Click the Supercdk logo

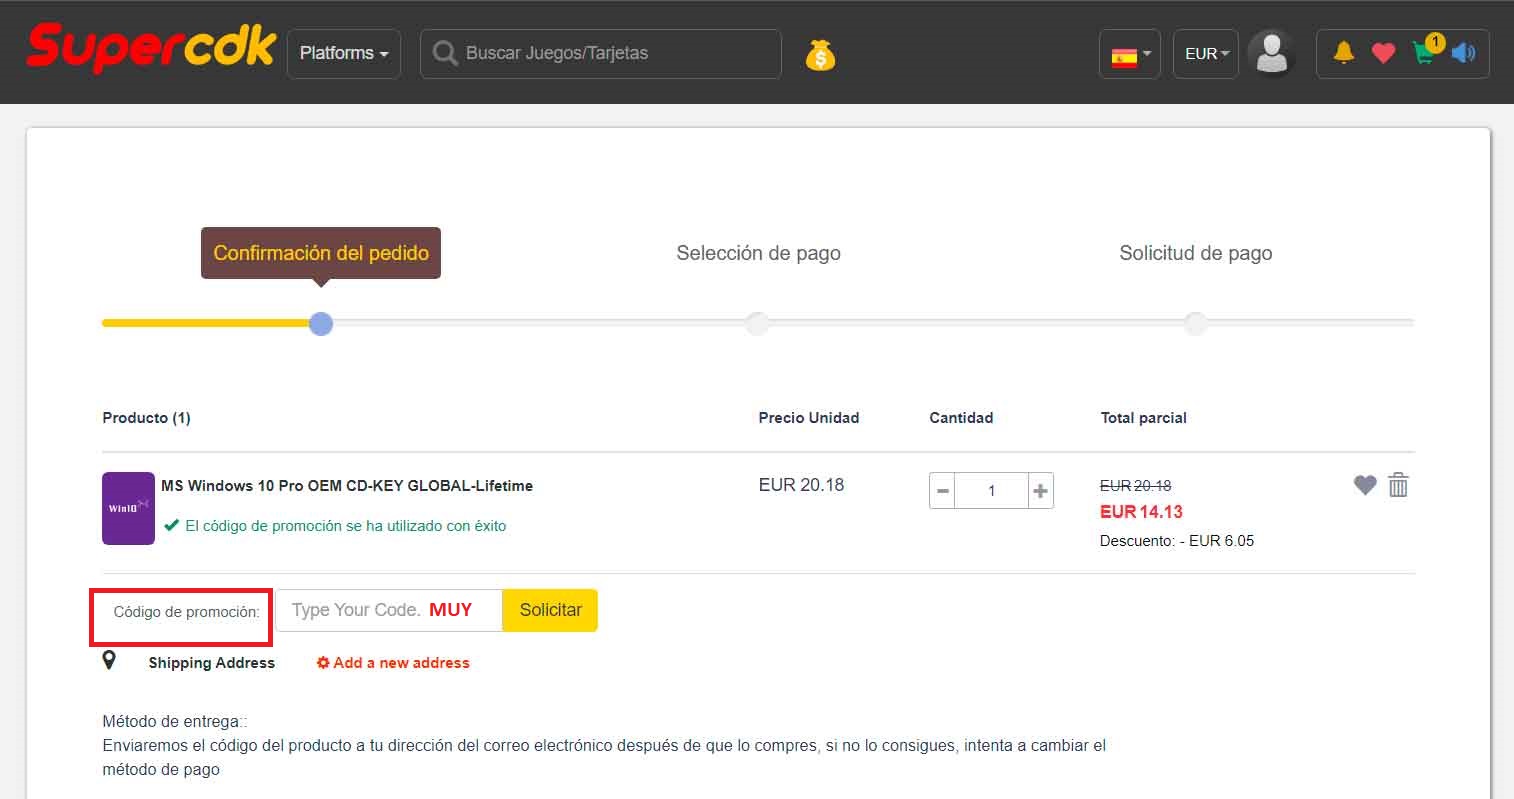pyautogui.click(x=151, y=49)
